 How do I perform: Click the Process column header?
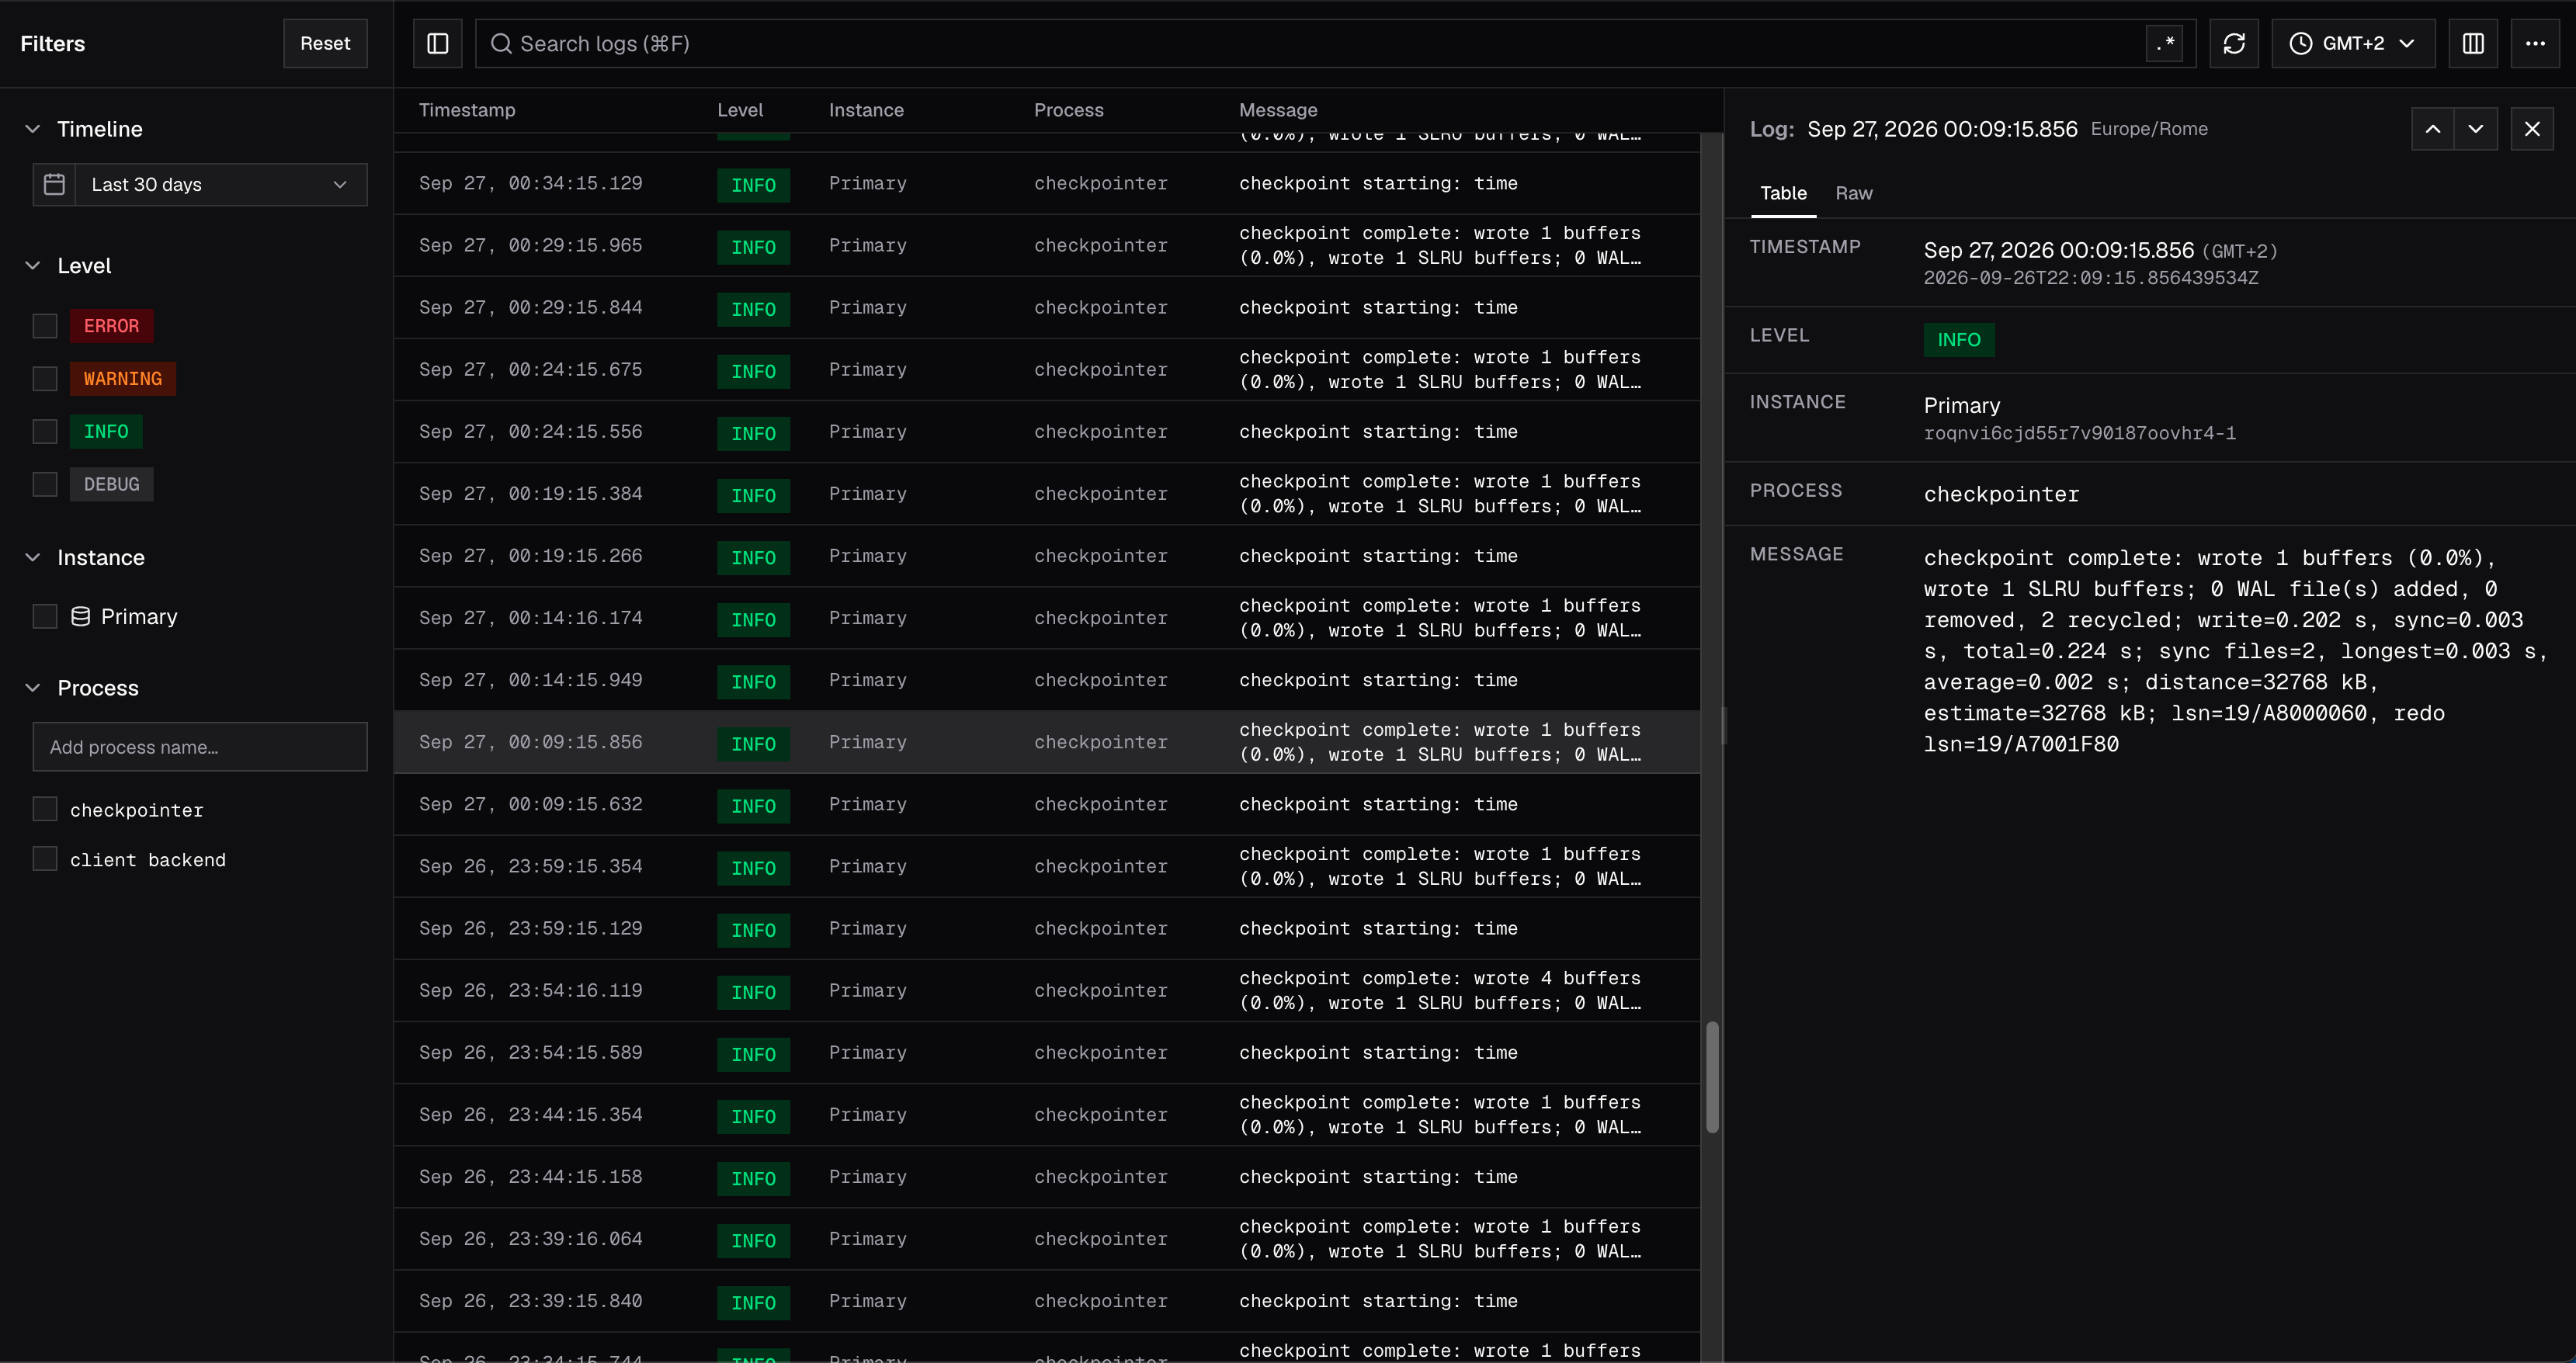click(1068, 110)
